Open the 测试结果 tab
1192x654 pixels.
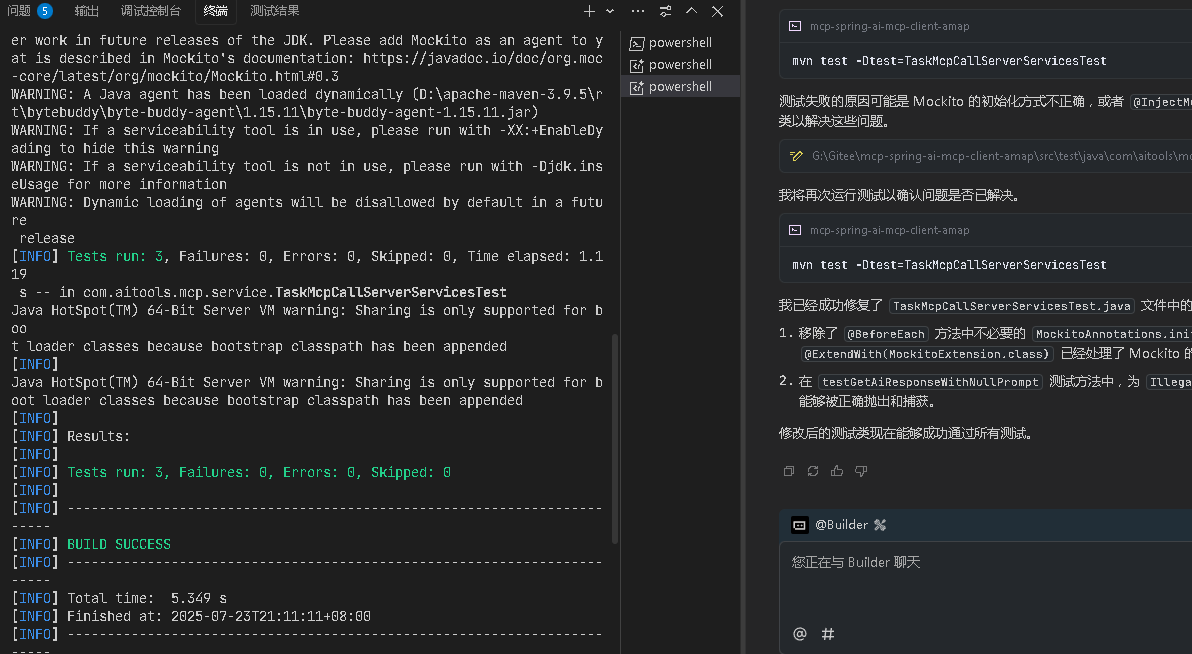[275, 11]
